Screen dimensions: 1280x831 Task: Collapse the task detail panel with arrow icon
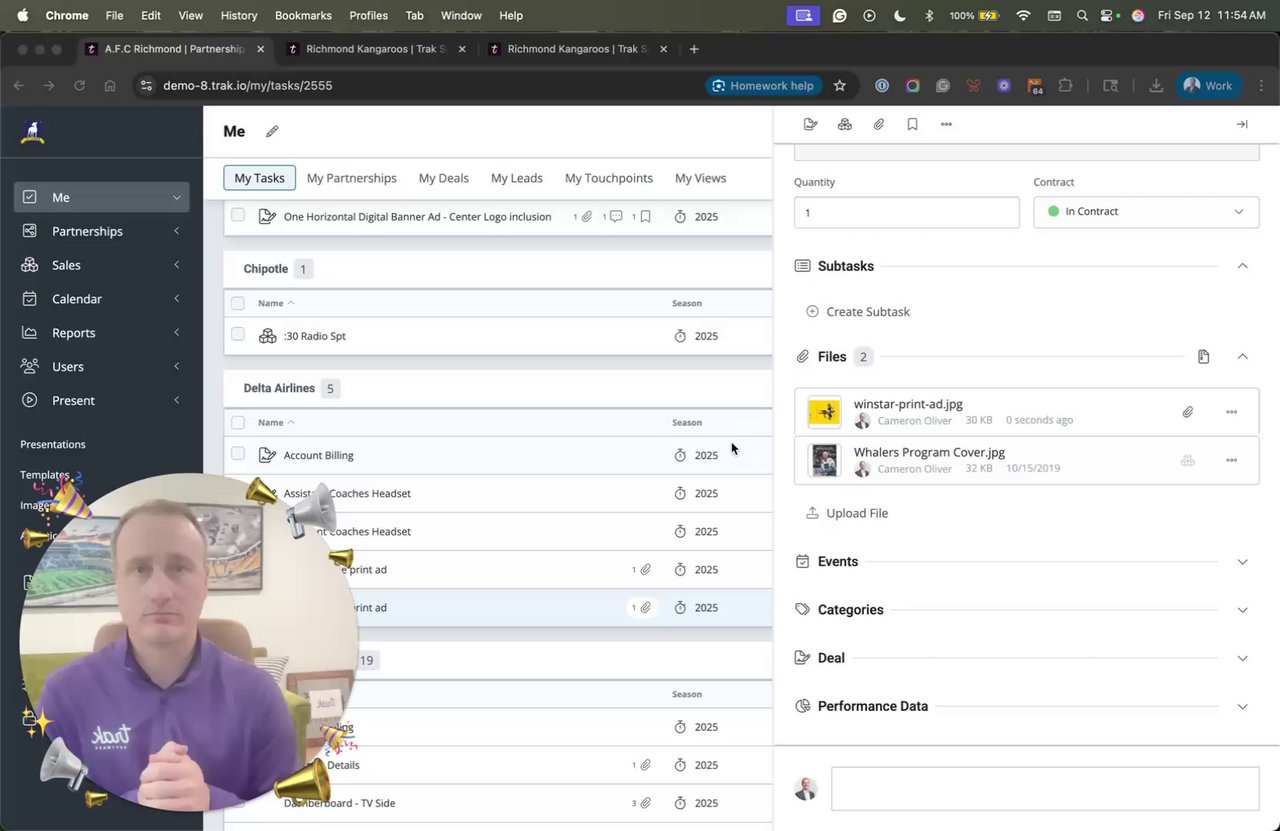pos(1242,124)
